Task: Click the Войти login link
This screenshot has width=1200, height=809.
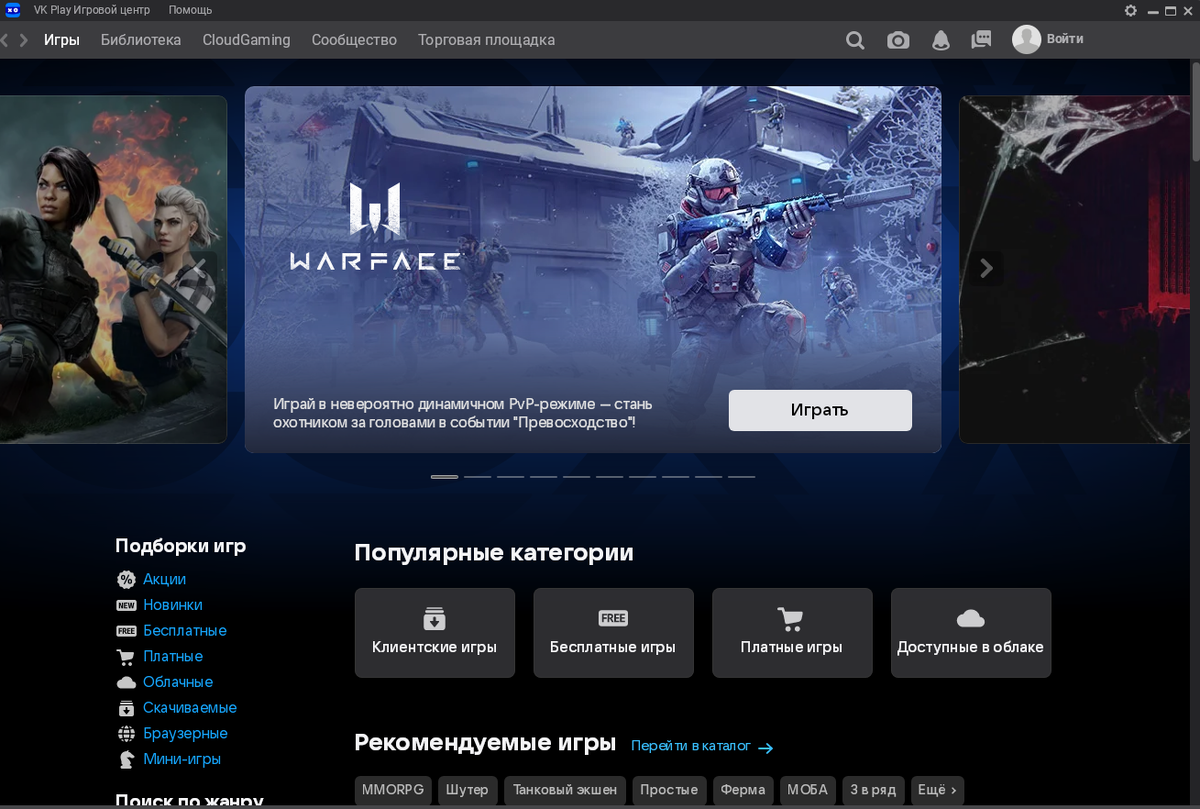Action: coord(1065,39)
